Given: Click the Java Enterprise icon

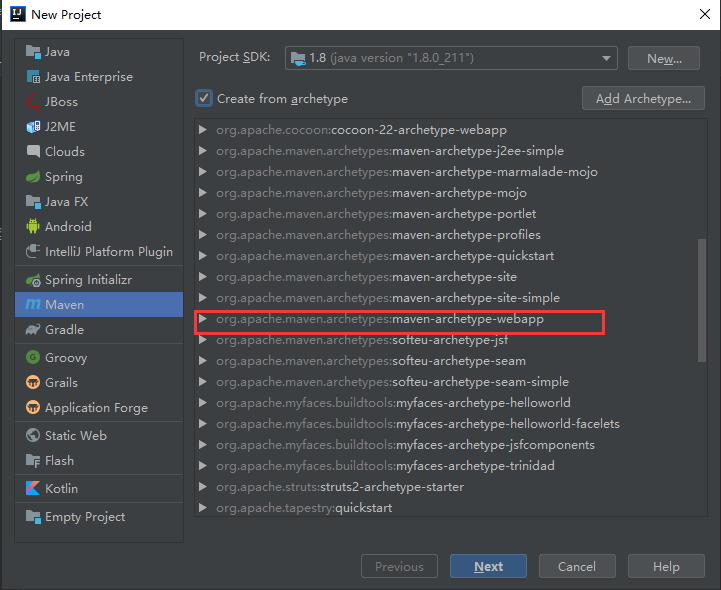Looking at the screenshot, I should (33, 77).
